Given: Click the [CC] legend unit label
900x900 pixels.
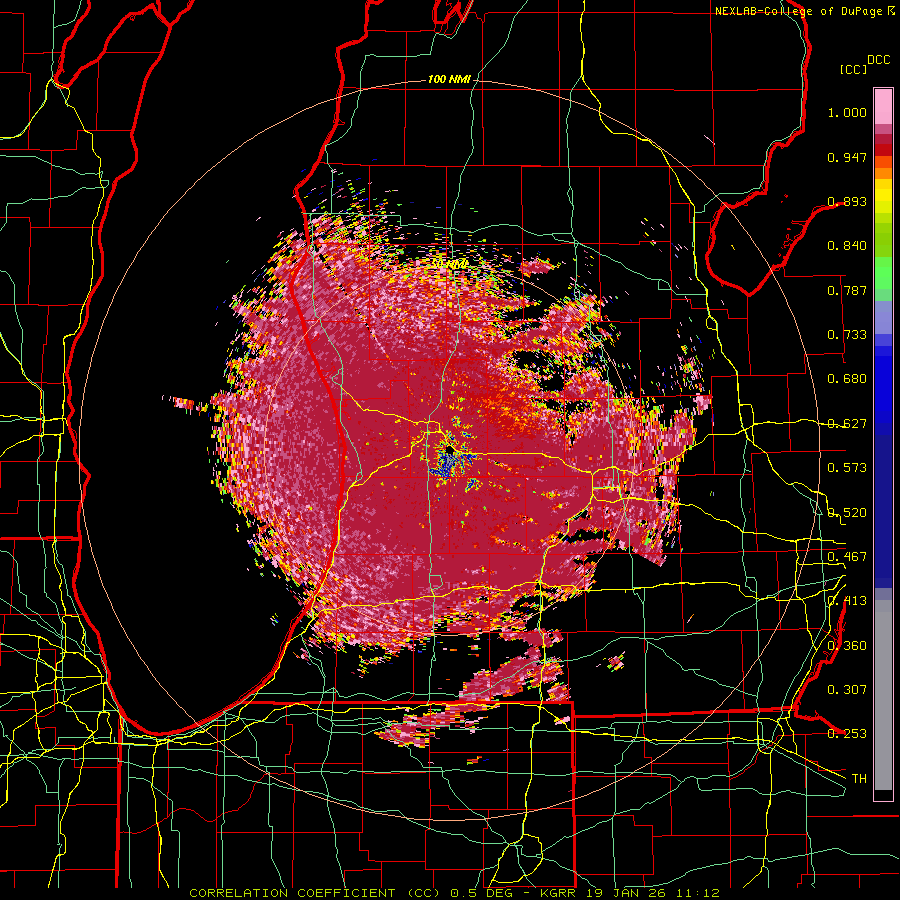Looking at the screenshot, I should pyautogui.click(x=854, y=69).
